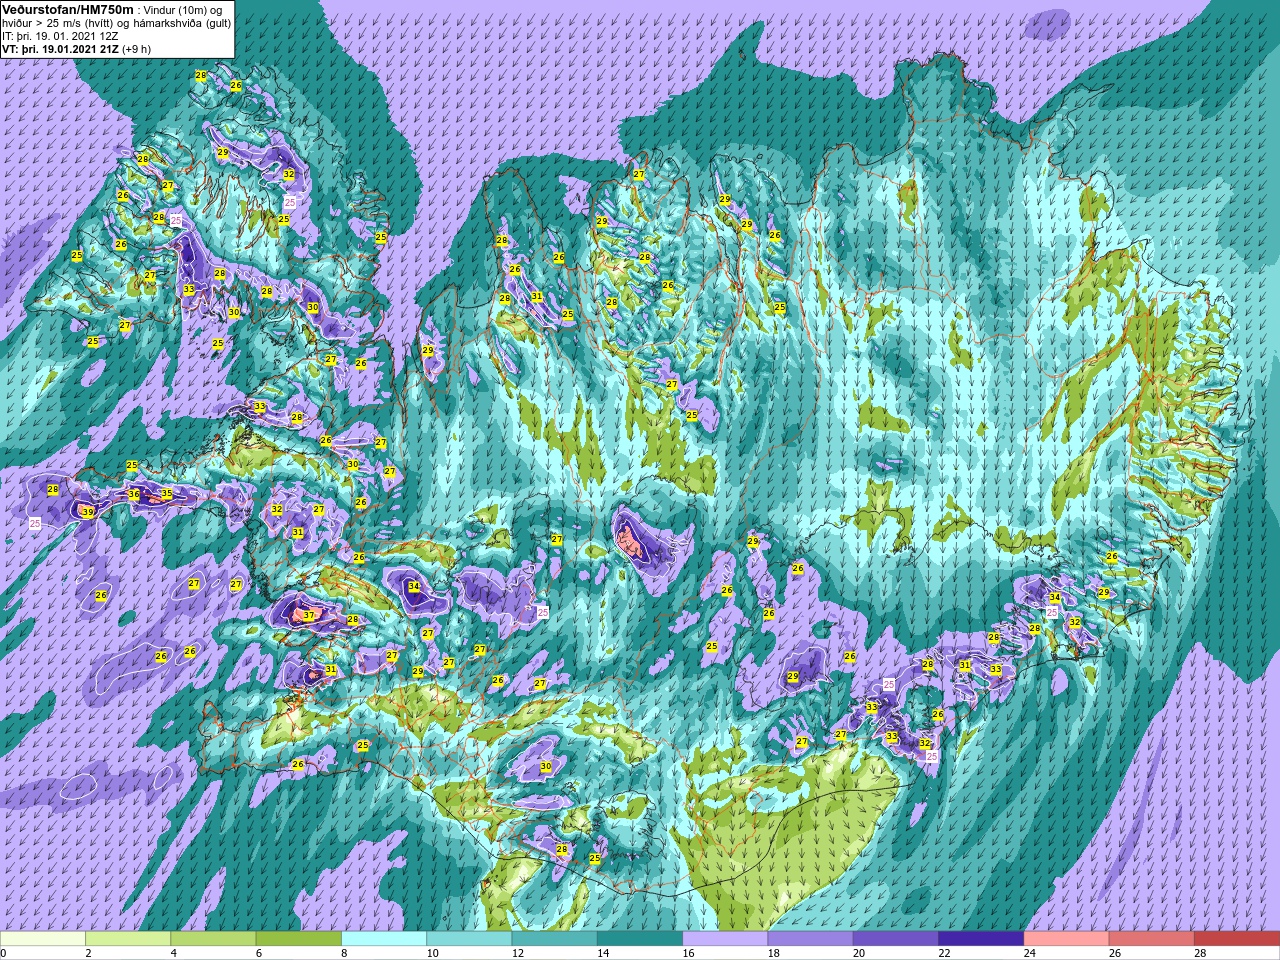The height and width of the screenshot is (960, 1280).
Task: Pick the dark indigo 22–24 m/s legend swatch
Action: pyautogui.click(x=981, y=939)
